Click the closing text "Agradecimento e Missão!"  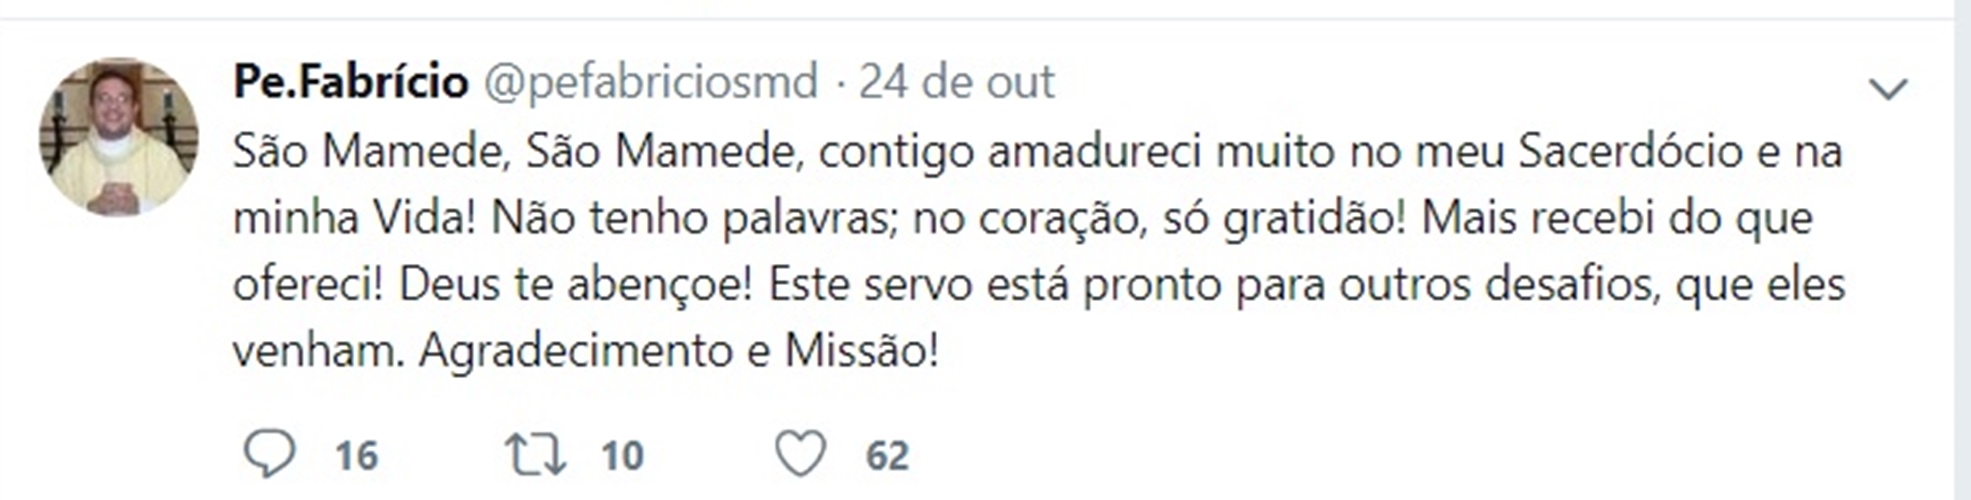[x=679, y=351]
